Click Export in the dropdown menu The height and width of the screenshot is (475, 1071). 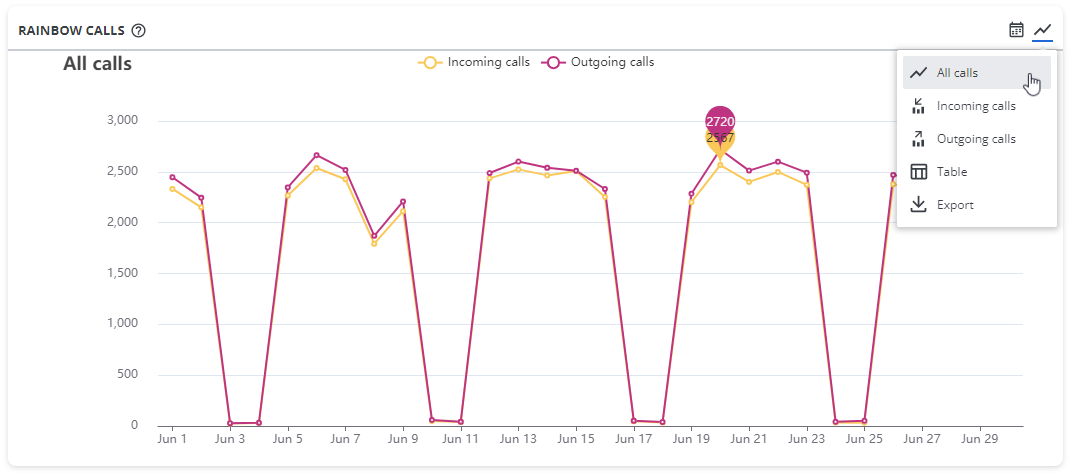click(x=954, y=205)
